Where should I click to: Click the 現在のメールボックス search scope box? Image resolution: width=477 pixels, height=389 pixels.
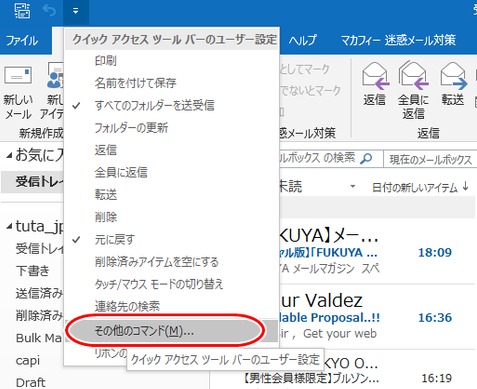[x=430, y=159]
